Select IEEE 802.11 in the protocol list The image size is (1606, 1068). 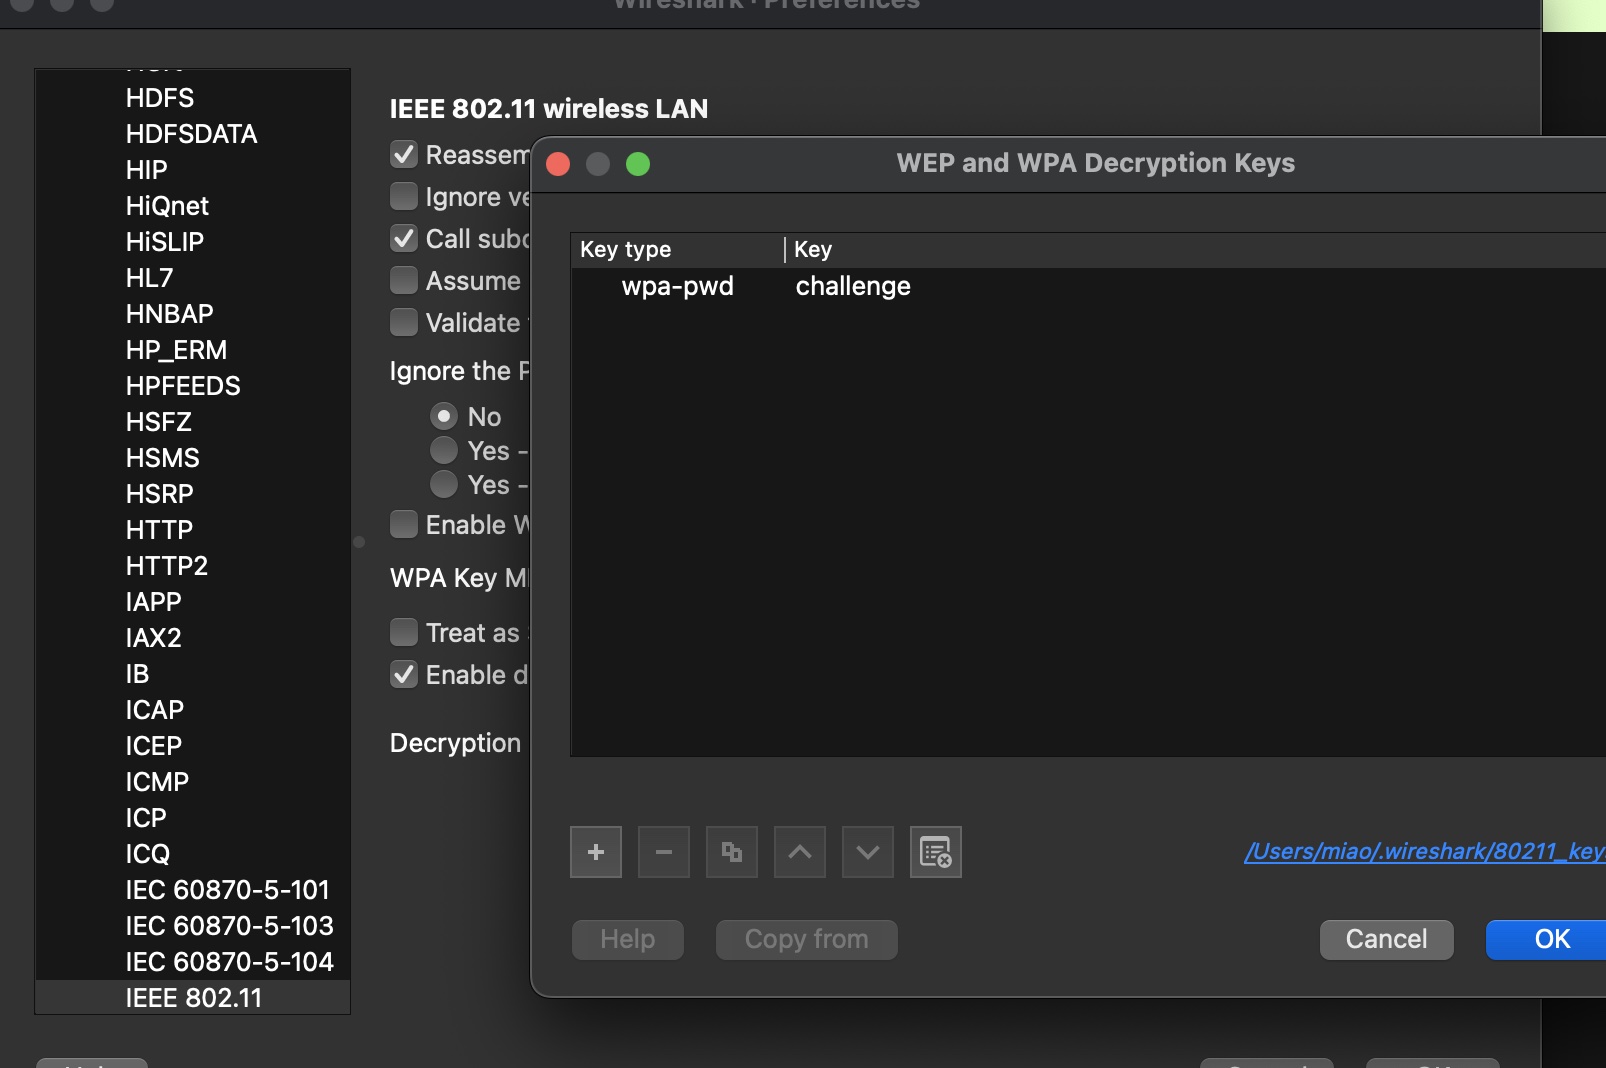(193, 998)
